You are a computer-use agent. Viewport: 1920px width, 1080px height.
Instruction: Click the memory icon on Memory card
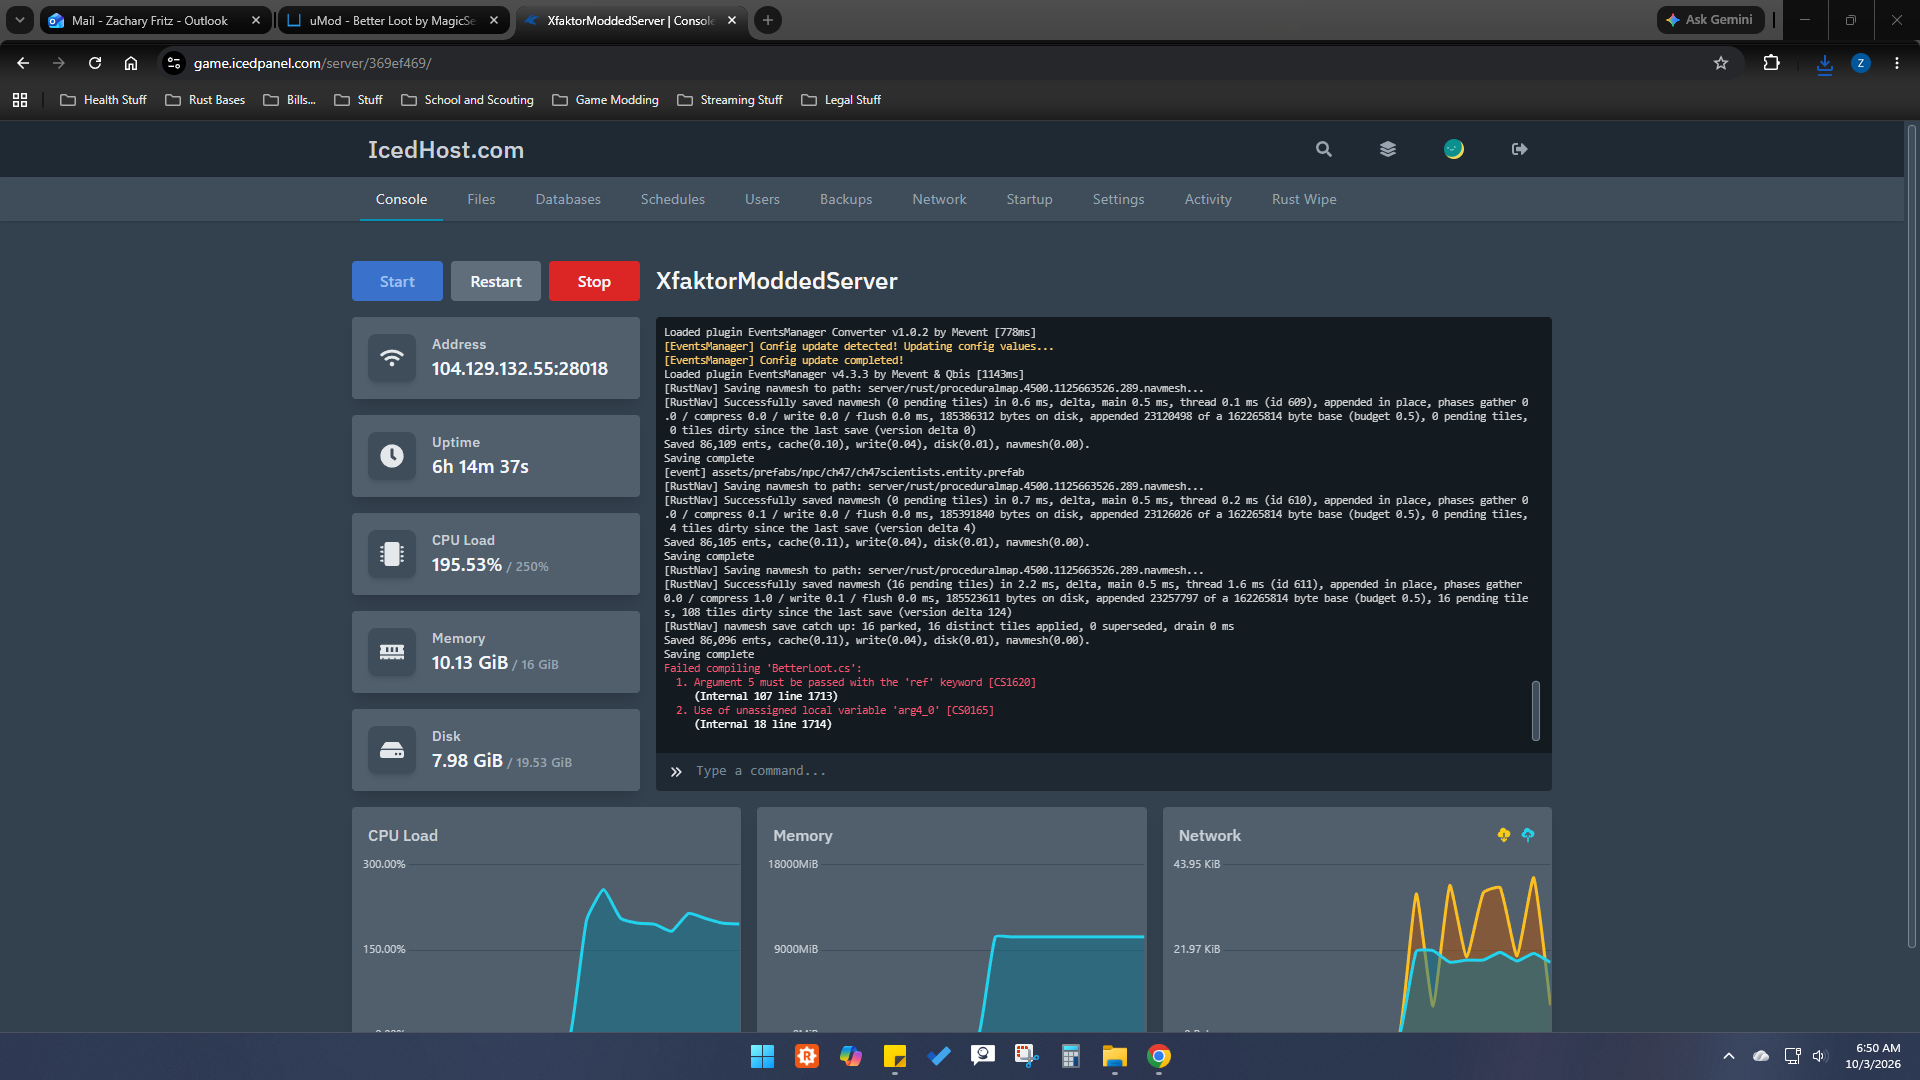tap(392, 652)
